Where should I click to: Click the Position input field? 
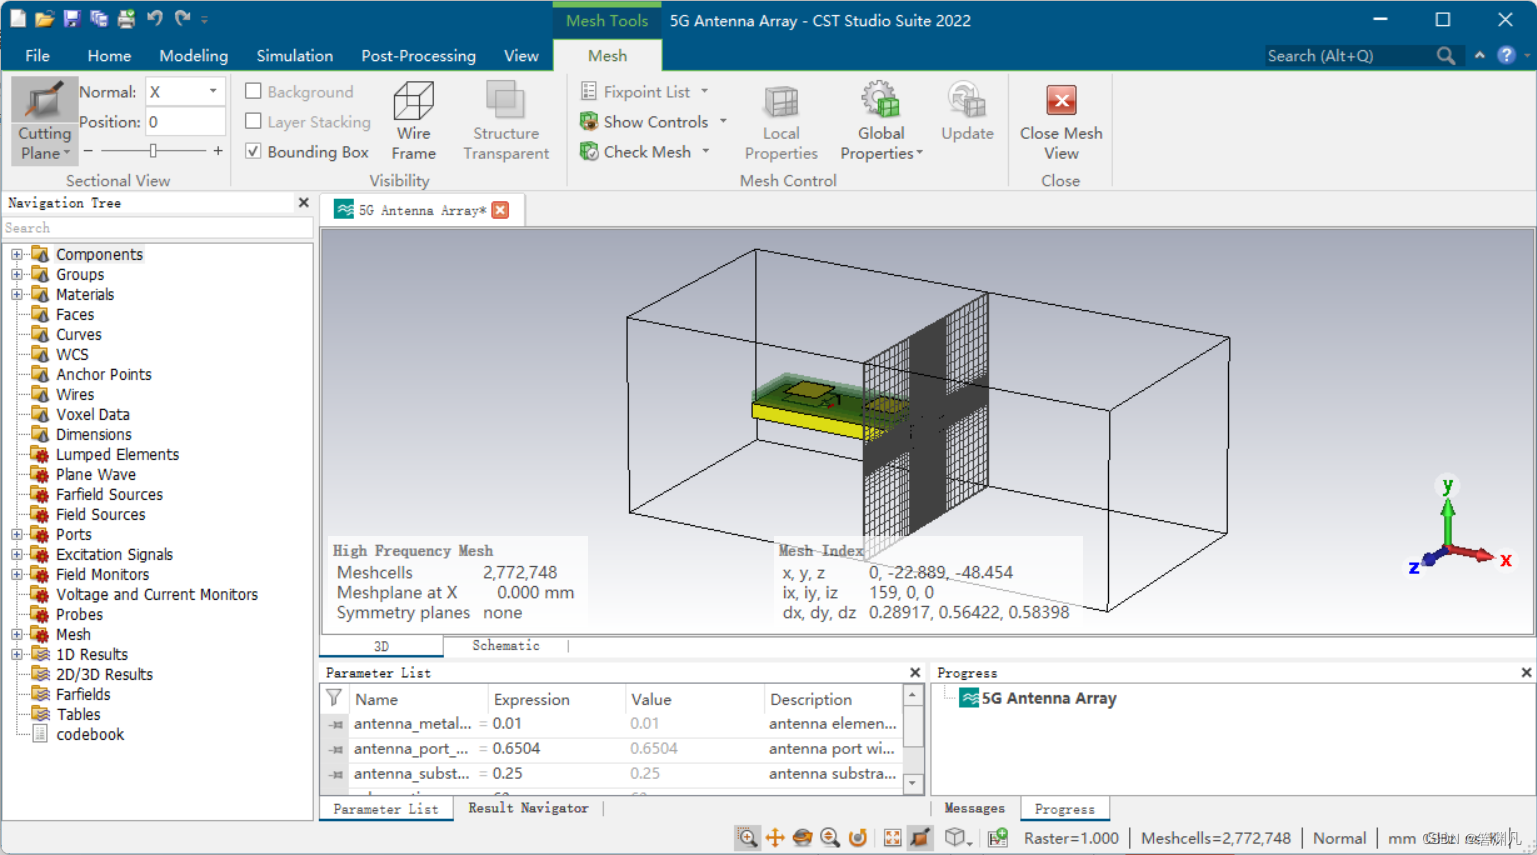click(x=185, y=121)
